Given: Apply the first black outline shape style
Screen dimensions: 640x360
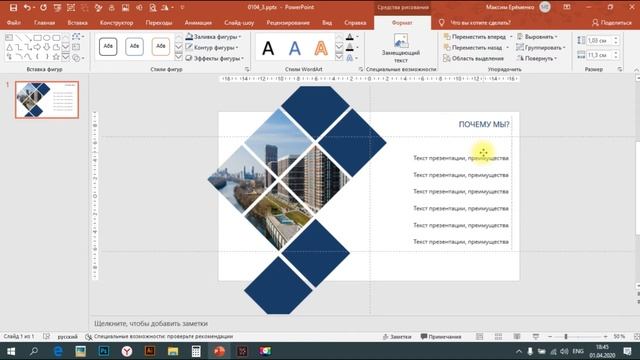Looking at the screenshot, I should pos(108,47).
